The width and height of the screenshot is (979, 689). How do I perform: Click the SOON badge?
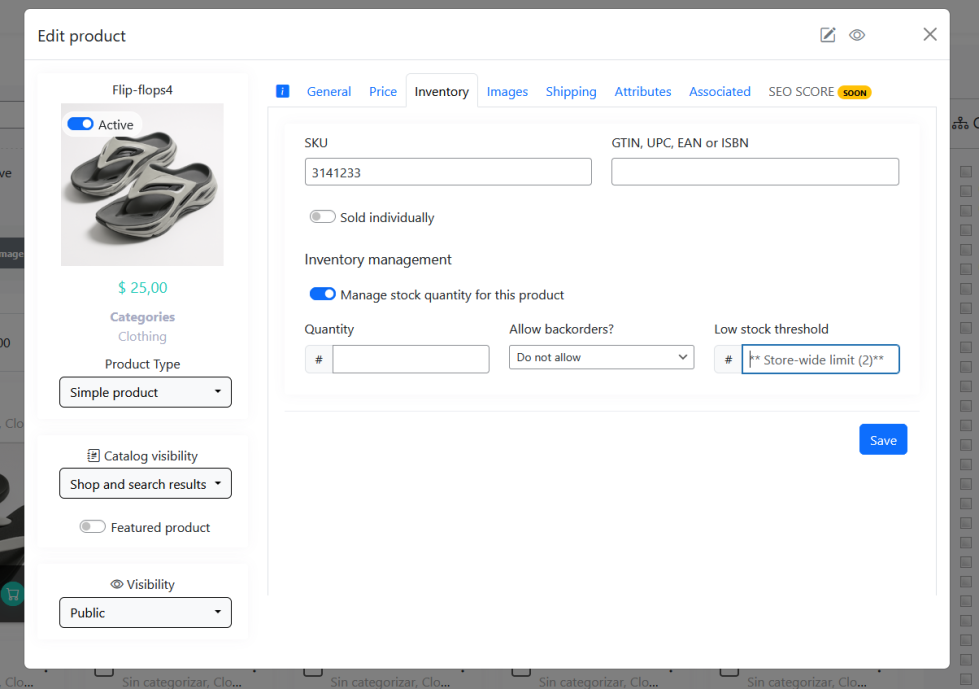pyautogui.click(x=854, y=92)
